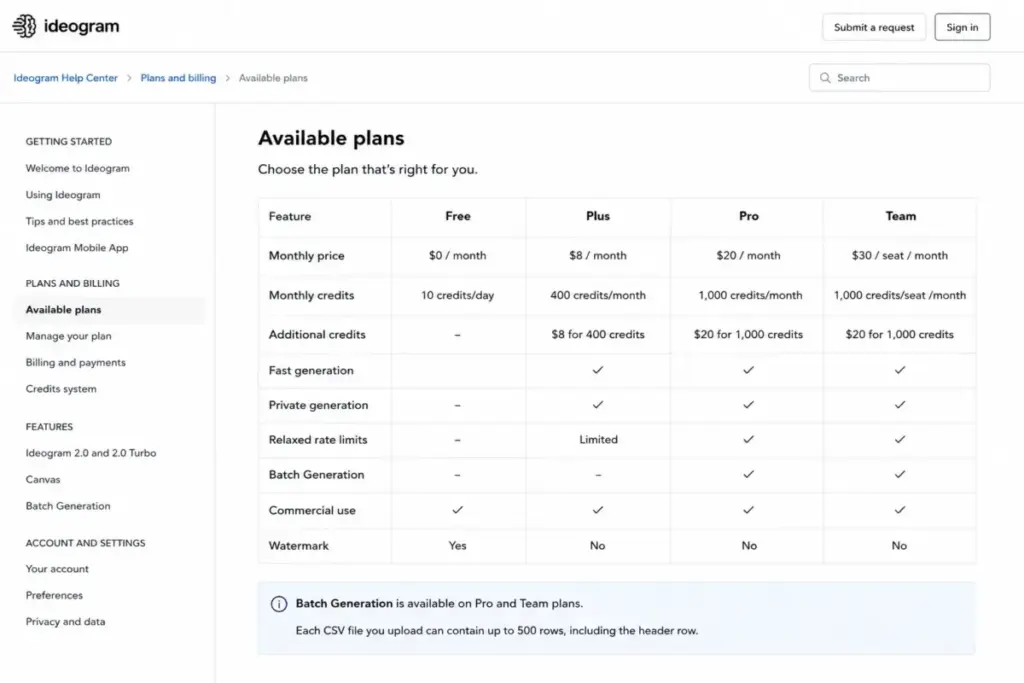This screenshot has width=1024, height=683.
Task: Click the Submit a request button
Action: (874, 27)
